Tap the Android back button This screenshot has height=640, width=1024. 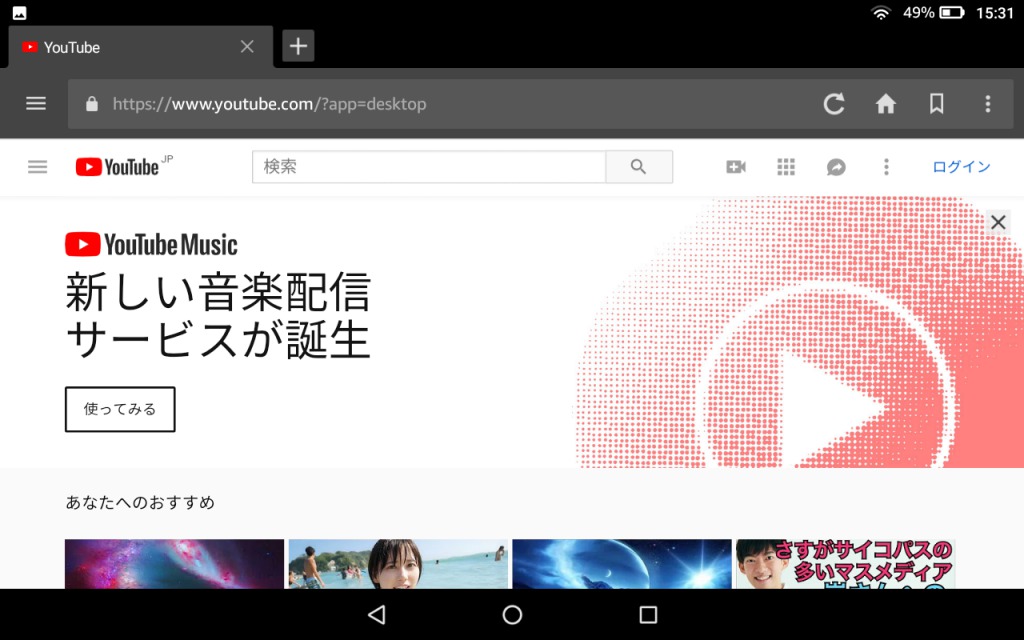click(x=377, y=615)
